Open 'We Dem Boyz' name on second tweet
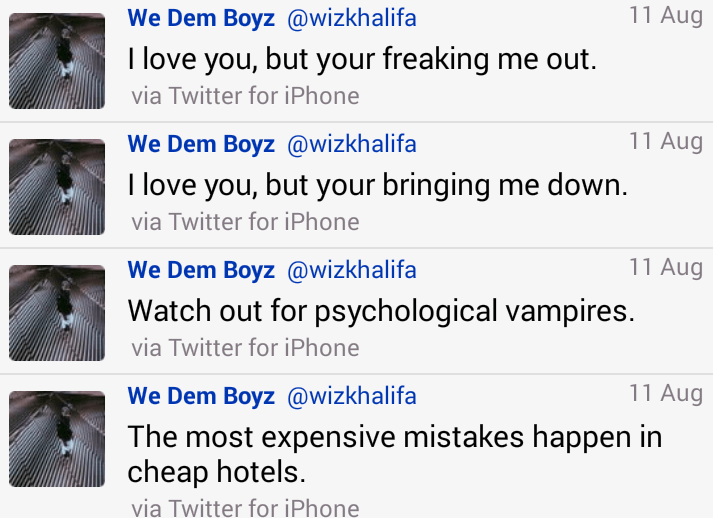Screen dimensions: 713x518 [201, 145]
